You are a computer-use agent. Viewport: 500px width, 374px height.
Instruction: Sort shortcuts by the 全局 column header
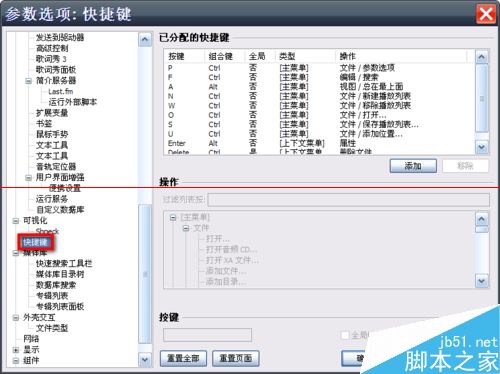260,56
